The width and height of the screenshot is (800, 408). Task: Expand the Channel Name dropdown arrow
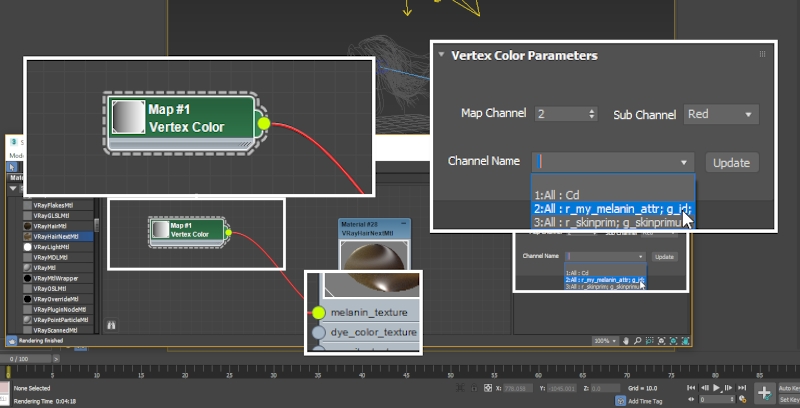(x=684, y=162)
